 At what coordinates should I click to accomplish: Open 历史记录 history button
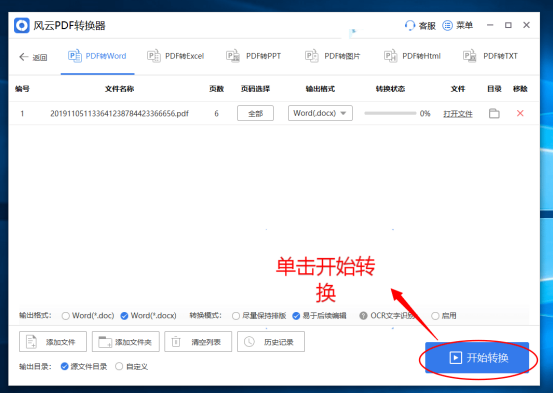coord(271,341)
